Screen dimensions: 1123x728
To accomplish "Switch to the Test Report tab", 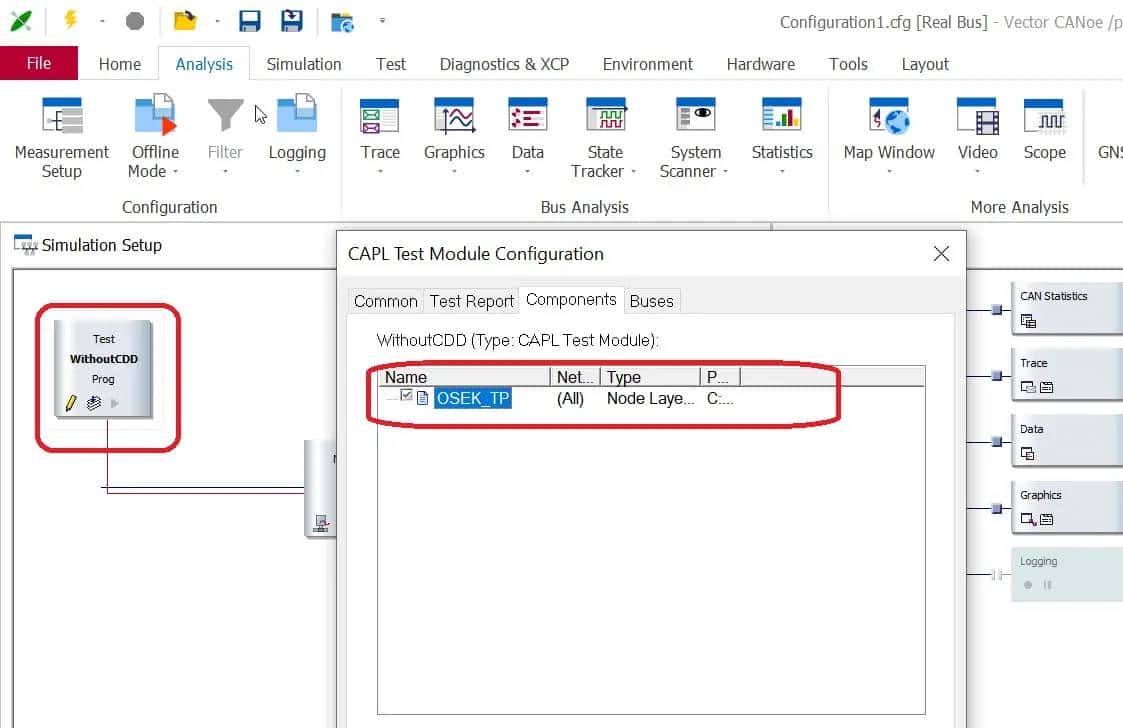I will (x=471, y=300).
